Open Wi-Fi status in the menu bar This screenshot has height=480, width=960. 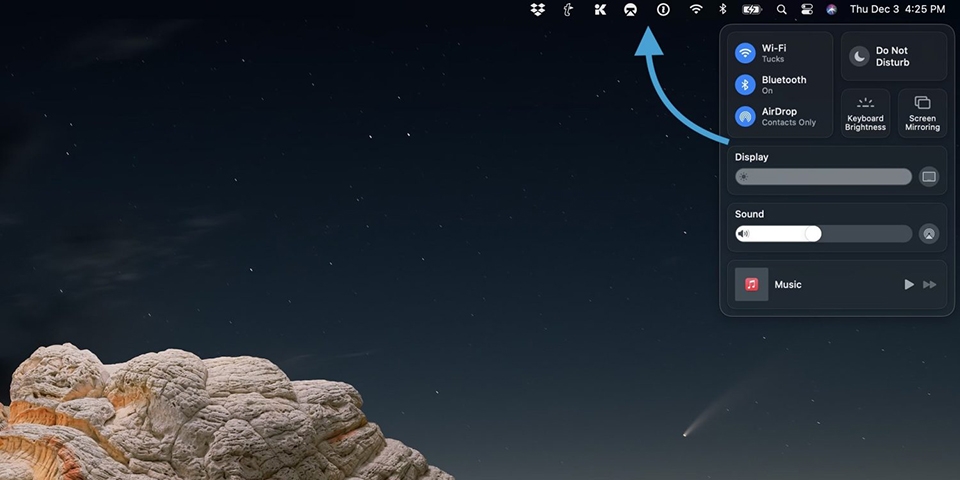696,9
